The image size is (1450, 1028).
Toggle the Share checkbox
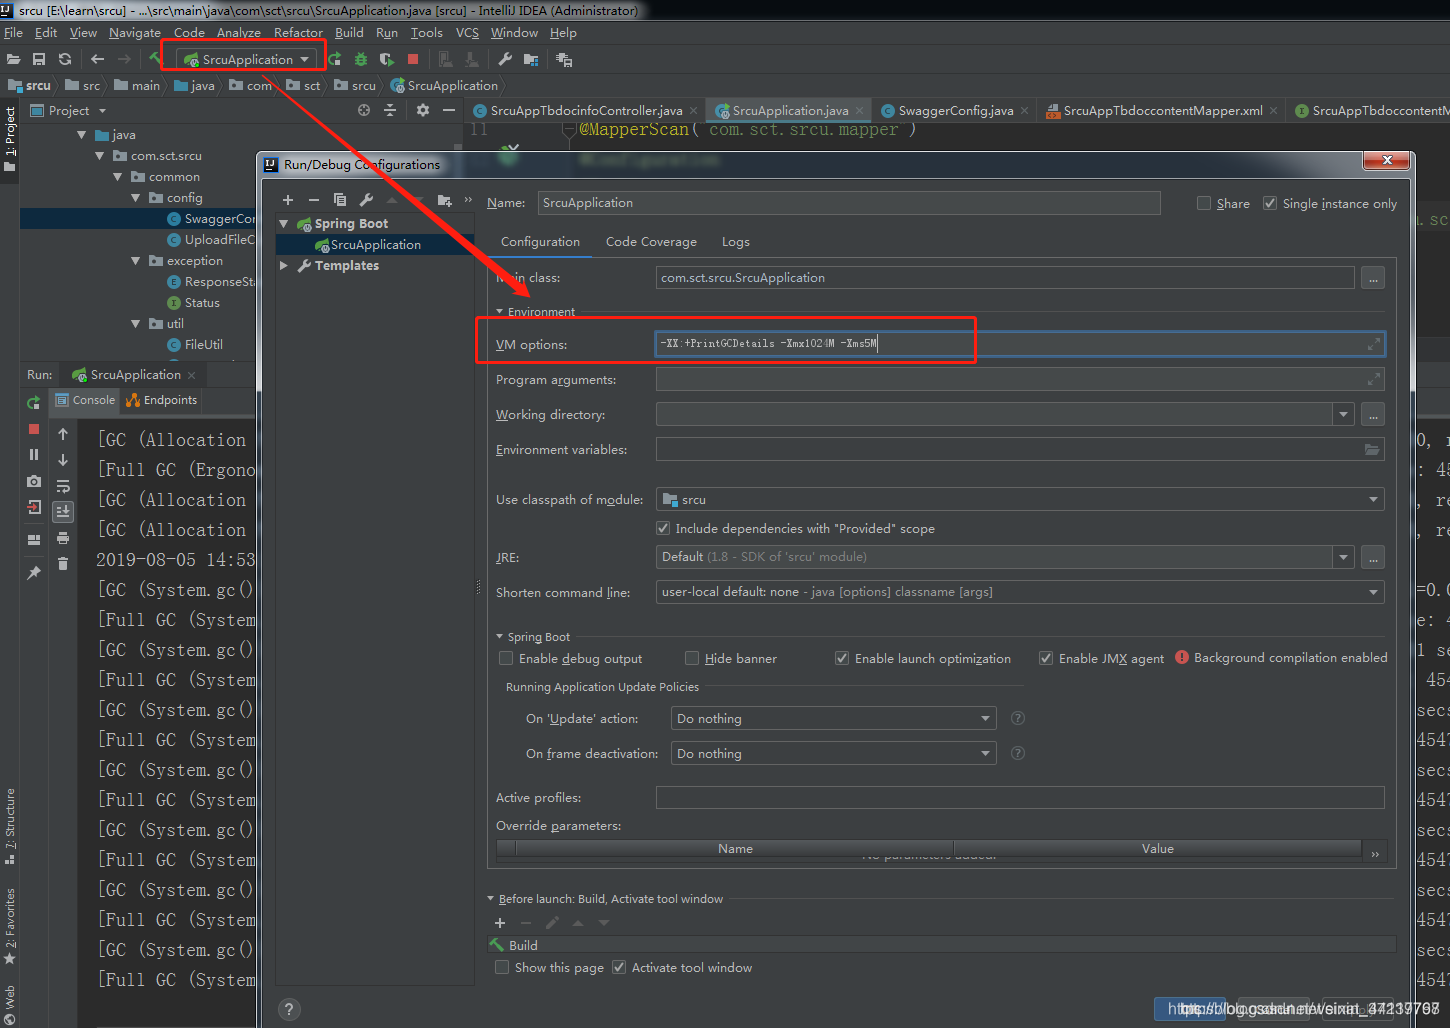[1204, 203]
